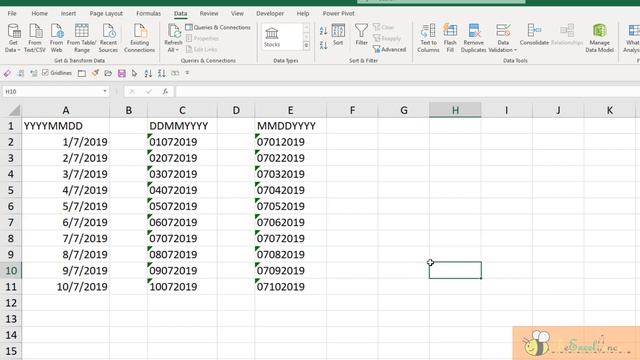
Task: Switch to the Home tab
Action: (40, 13)
